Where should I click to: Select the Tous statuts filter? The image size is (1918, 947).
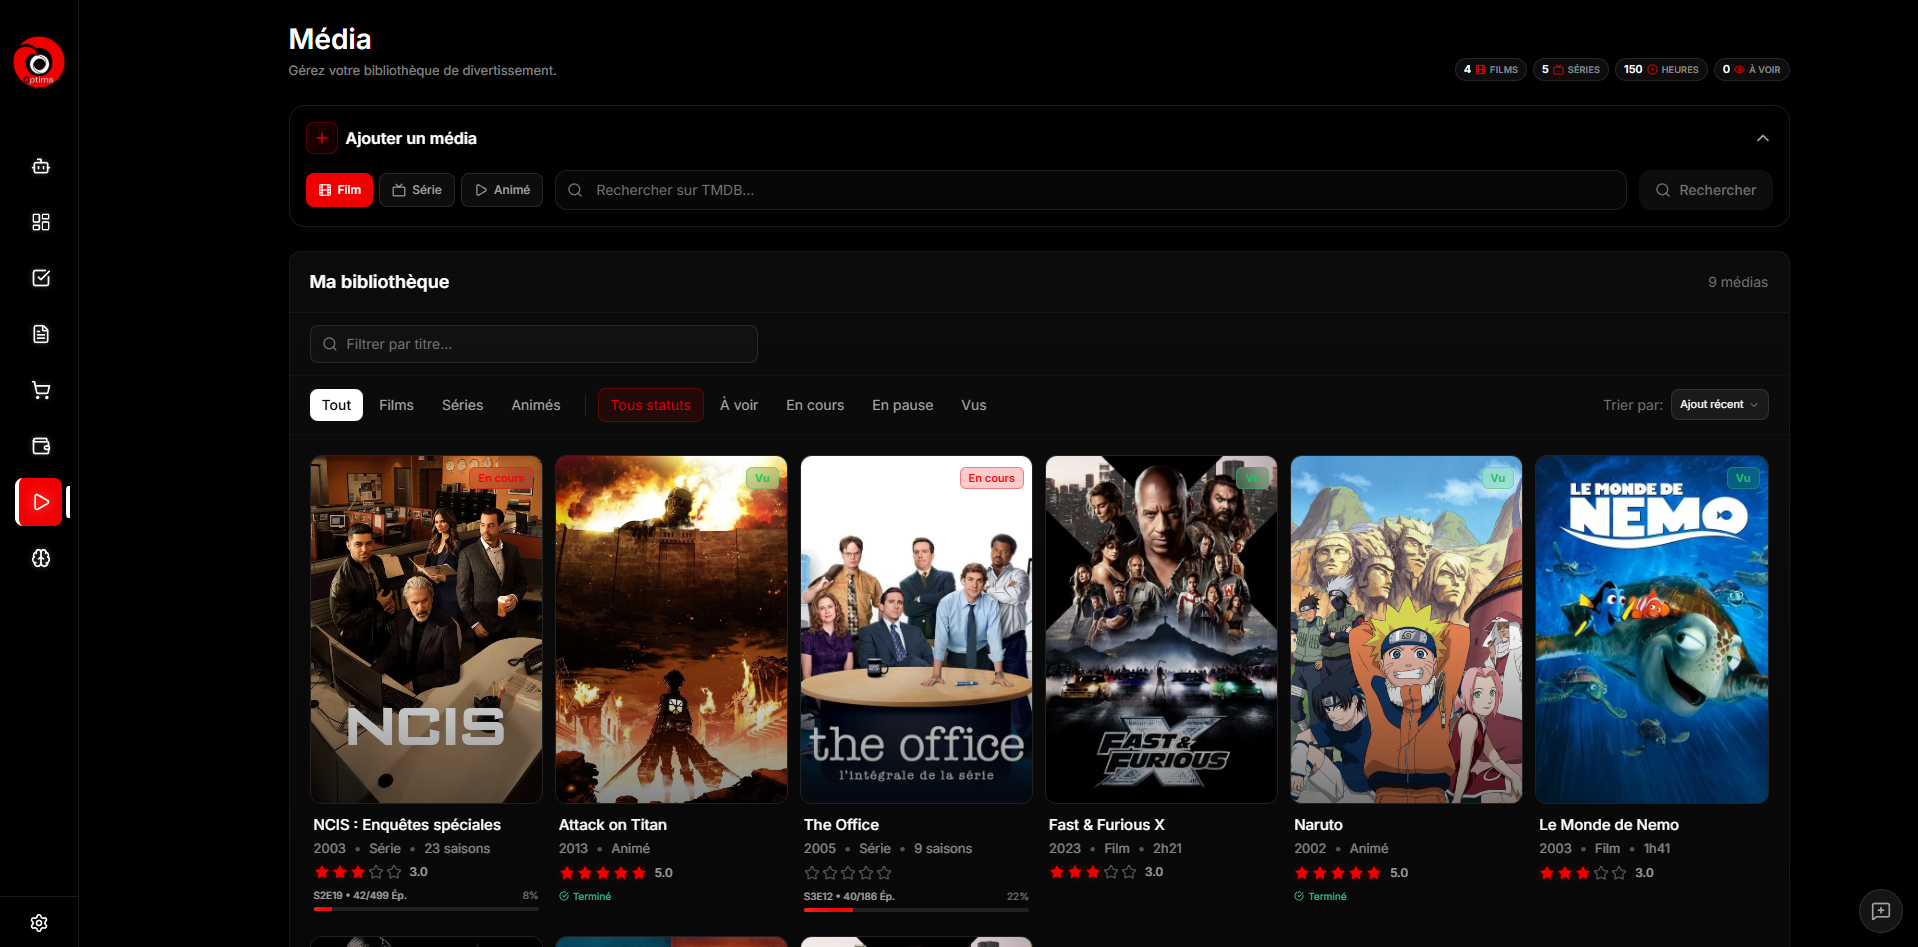[650, 405]
